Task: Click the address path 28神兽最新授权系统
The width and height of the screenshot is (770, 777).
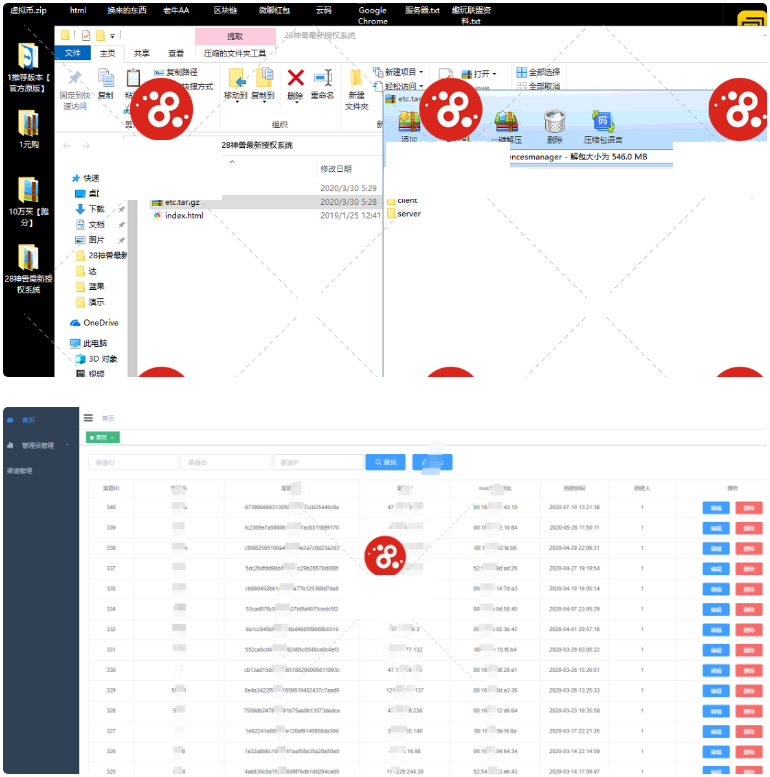Action: [x=257, y=145]
